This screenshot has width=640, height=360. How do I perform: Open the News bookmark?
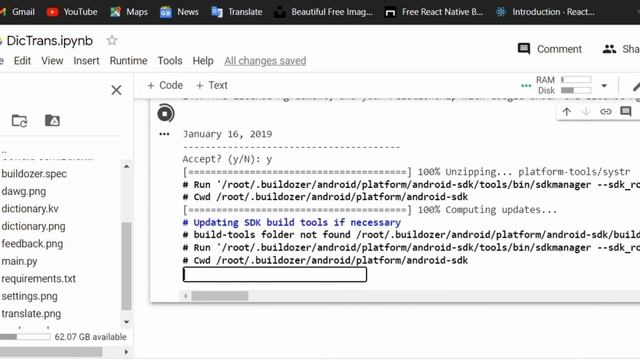[179, 12]
